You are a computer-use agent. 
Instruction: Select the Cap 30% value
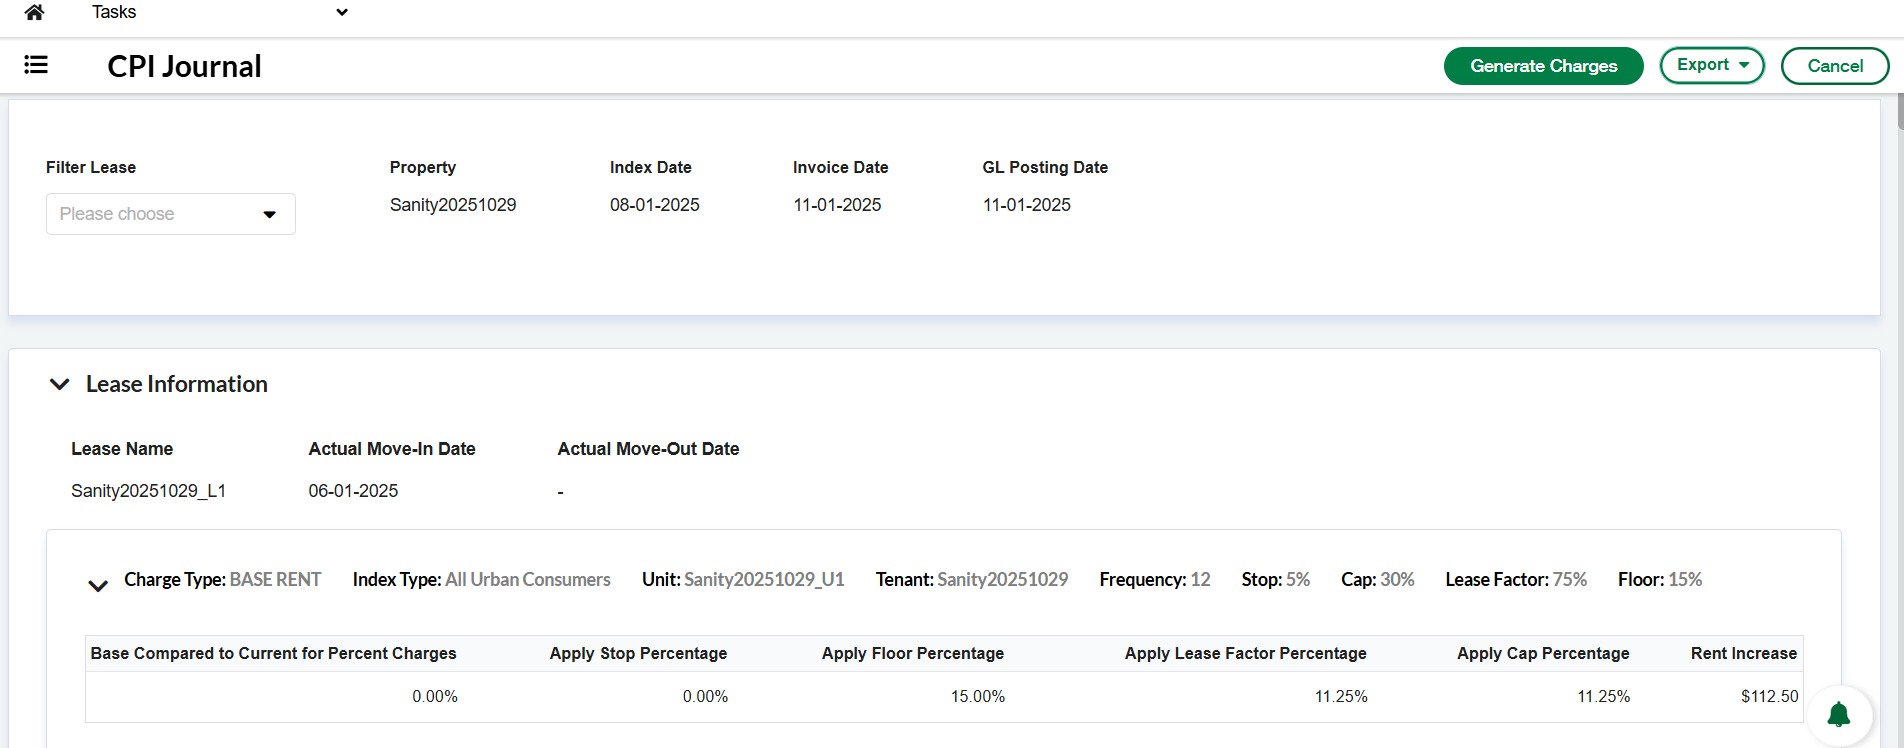tap(1397, 580)
